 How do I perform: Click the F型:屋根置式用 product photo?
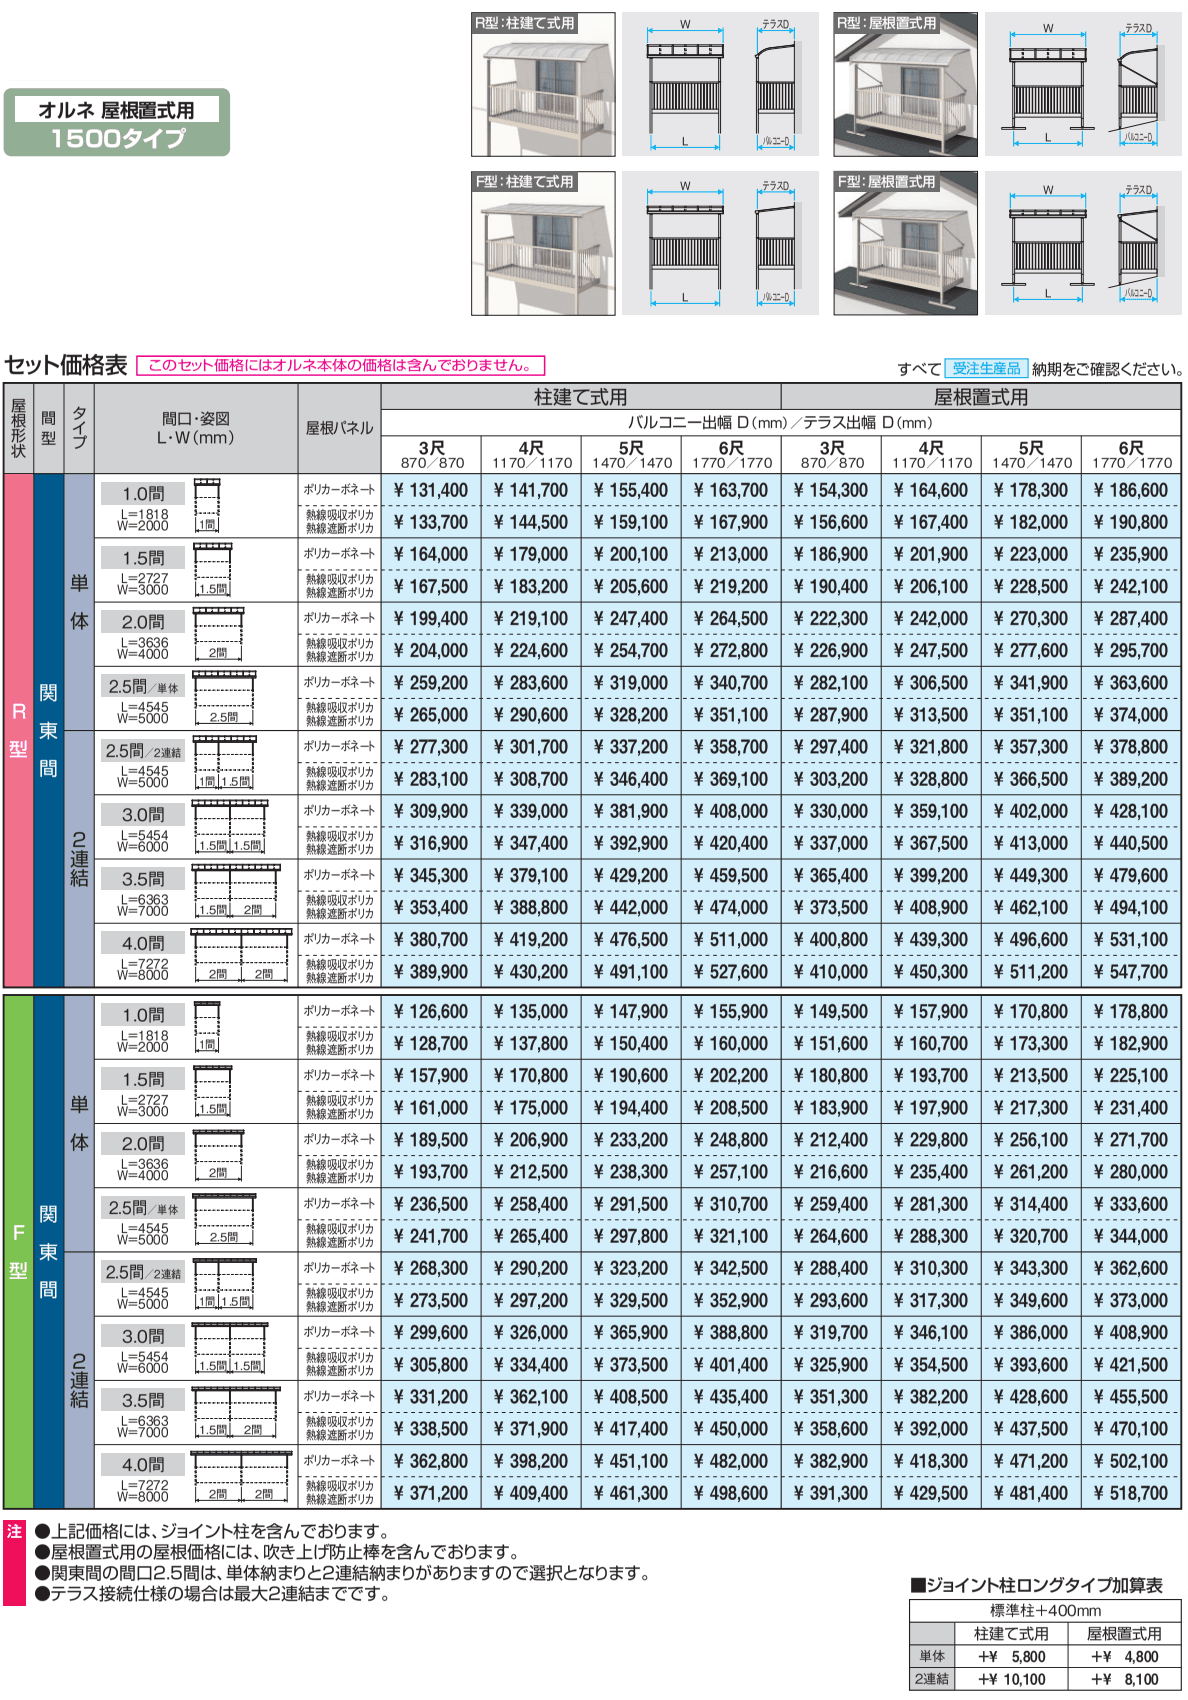click(905, 243)
